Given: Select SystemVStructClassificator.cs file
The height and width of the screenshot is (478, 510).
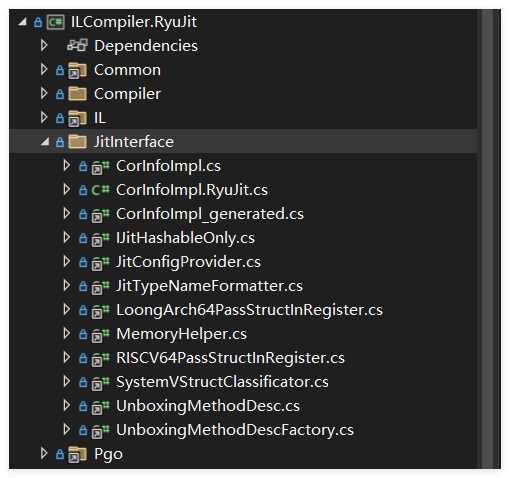Looking at the screenshot, I should 222,382.
